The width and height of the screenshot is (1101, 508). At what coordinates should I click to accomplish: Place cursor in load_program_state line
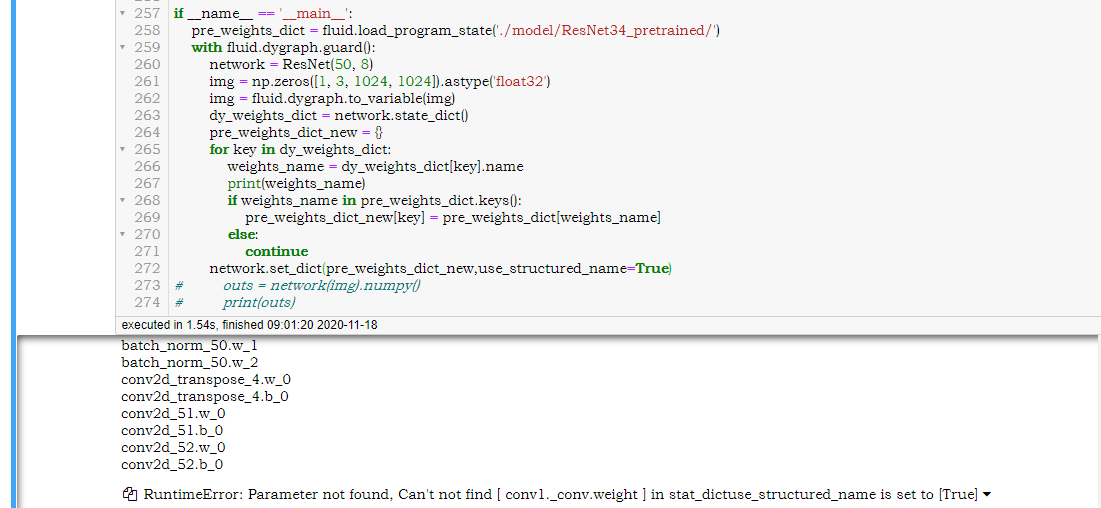(x=456, y=31)
